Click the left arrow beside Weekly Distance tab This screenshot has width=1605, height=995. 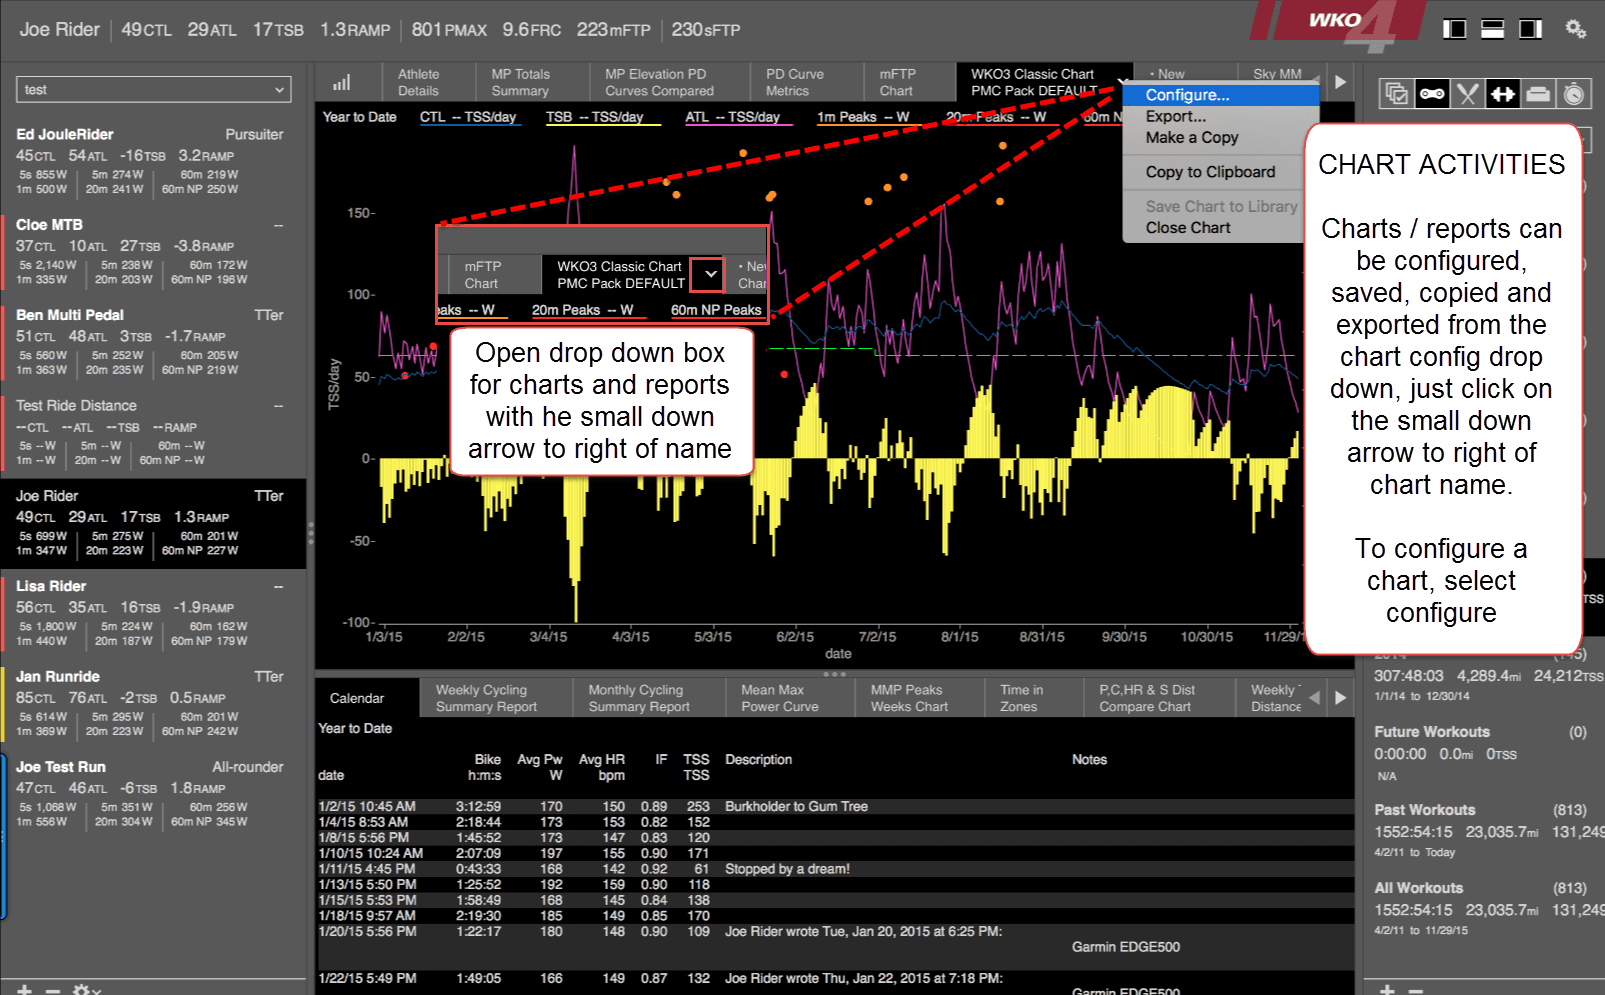pos(1315,698)
